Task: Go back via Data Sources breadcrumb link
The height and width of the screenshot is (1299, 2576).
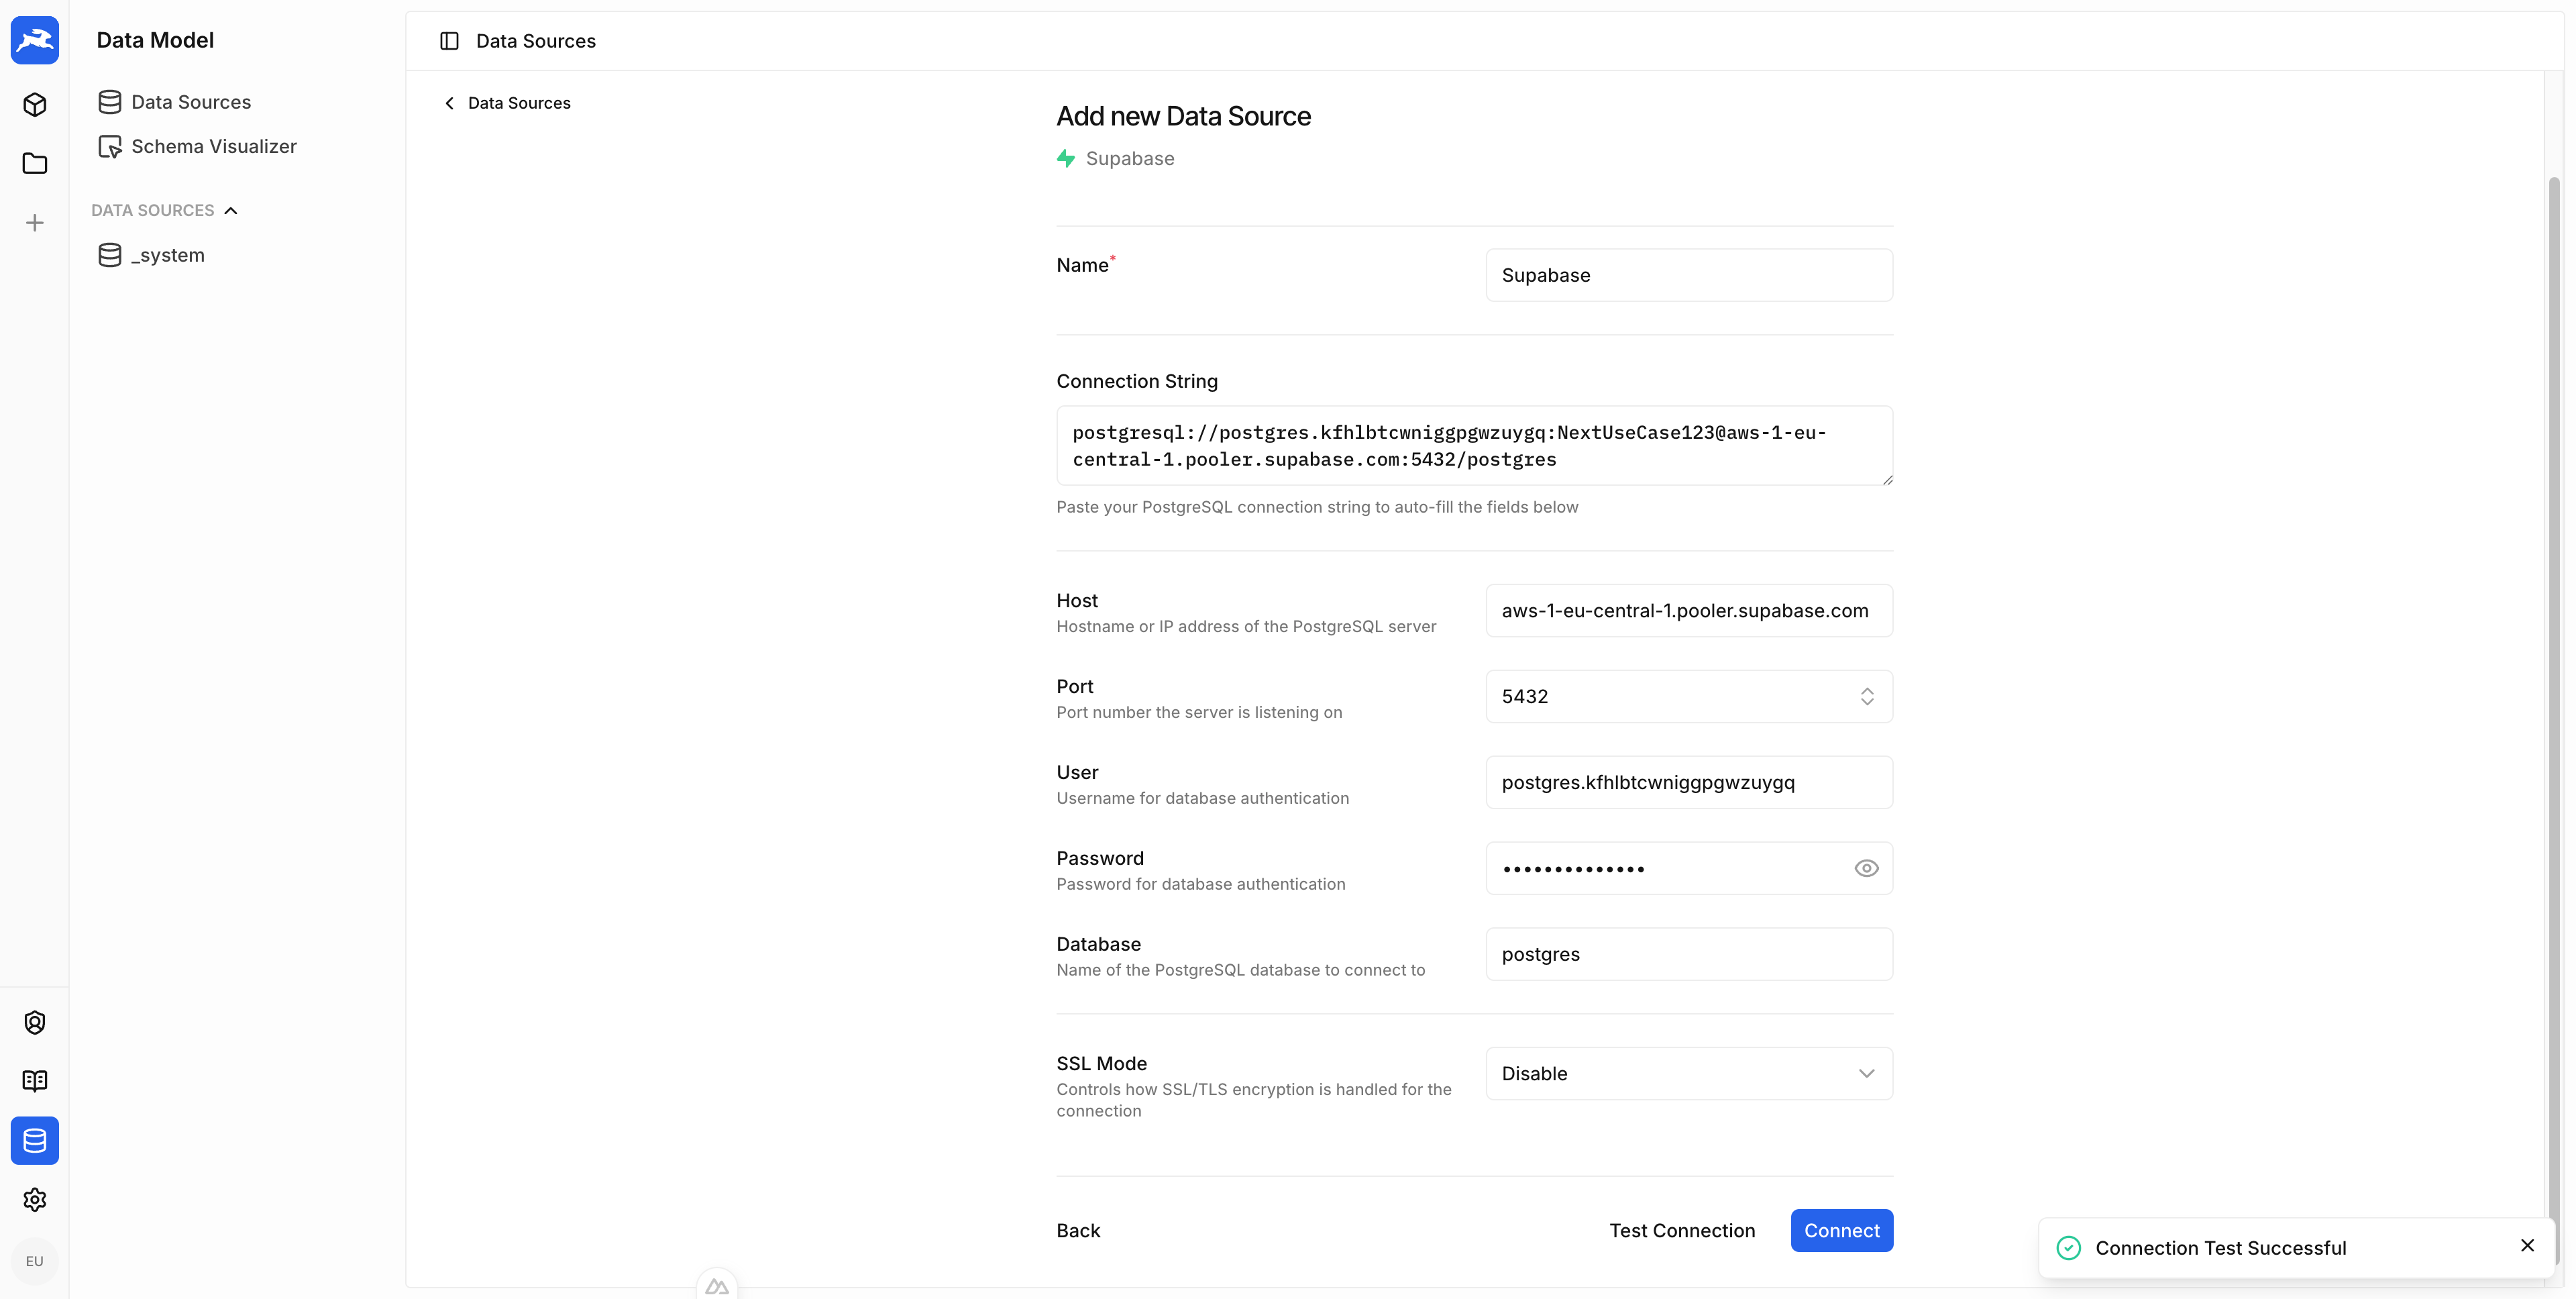Action: [519, 103]
